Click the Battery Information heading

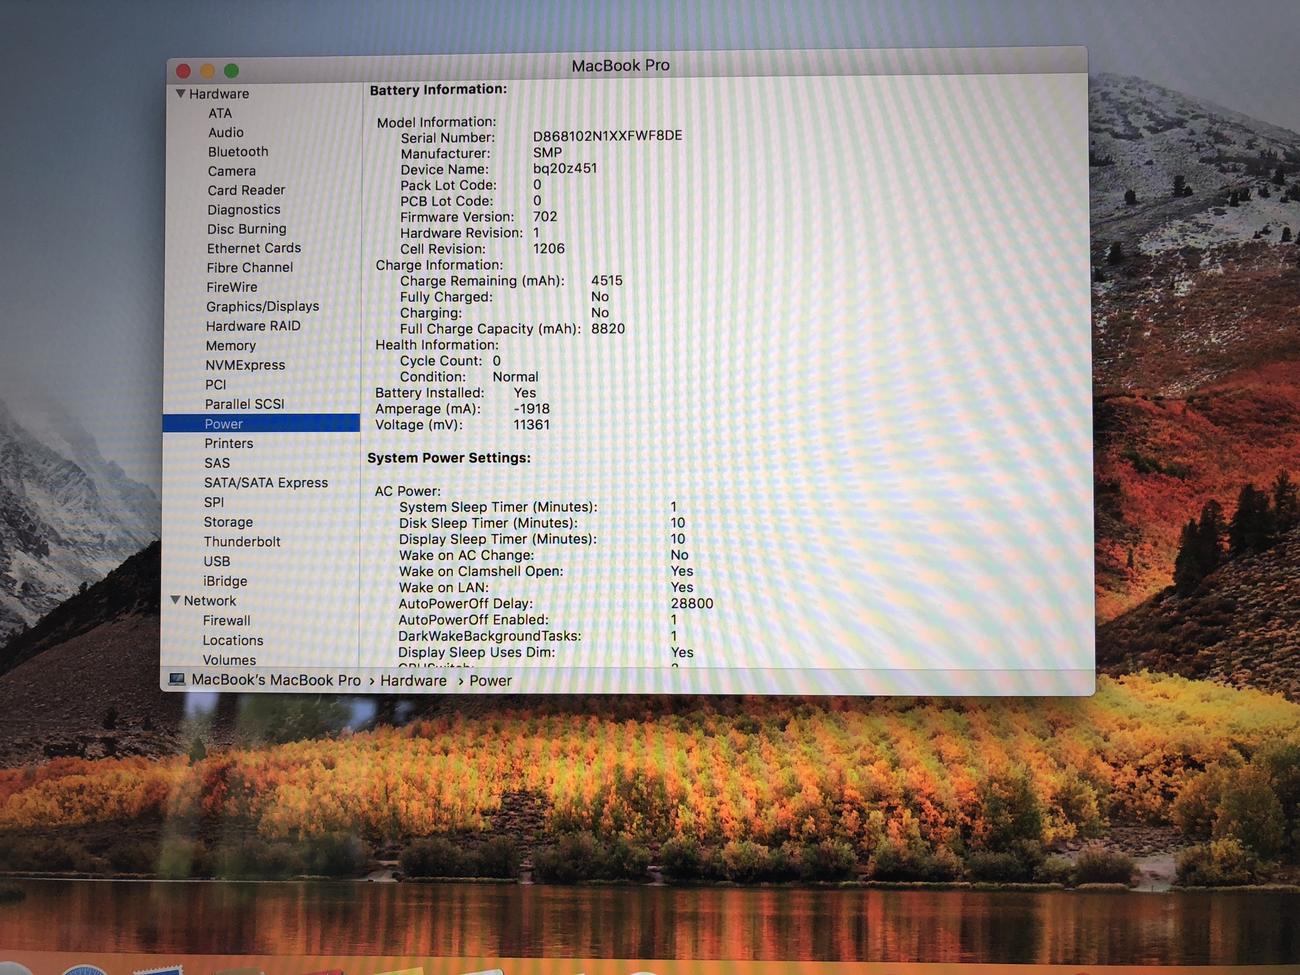[x=438, y=90]
